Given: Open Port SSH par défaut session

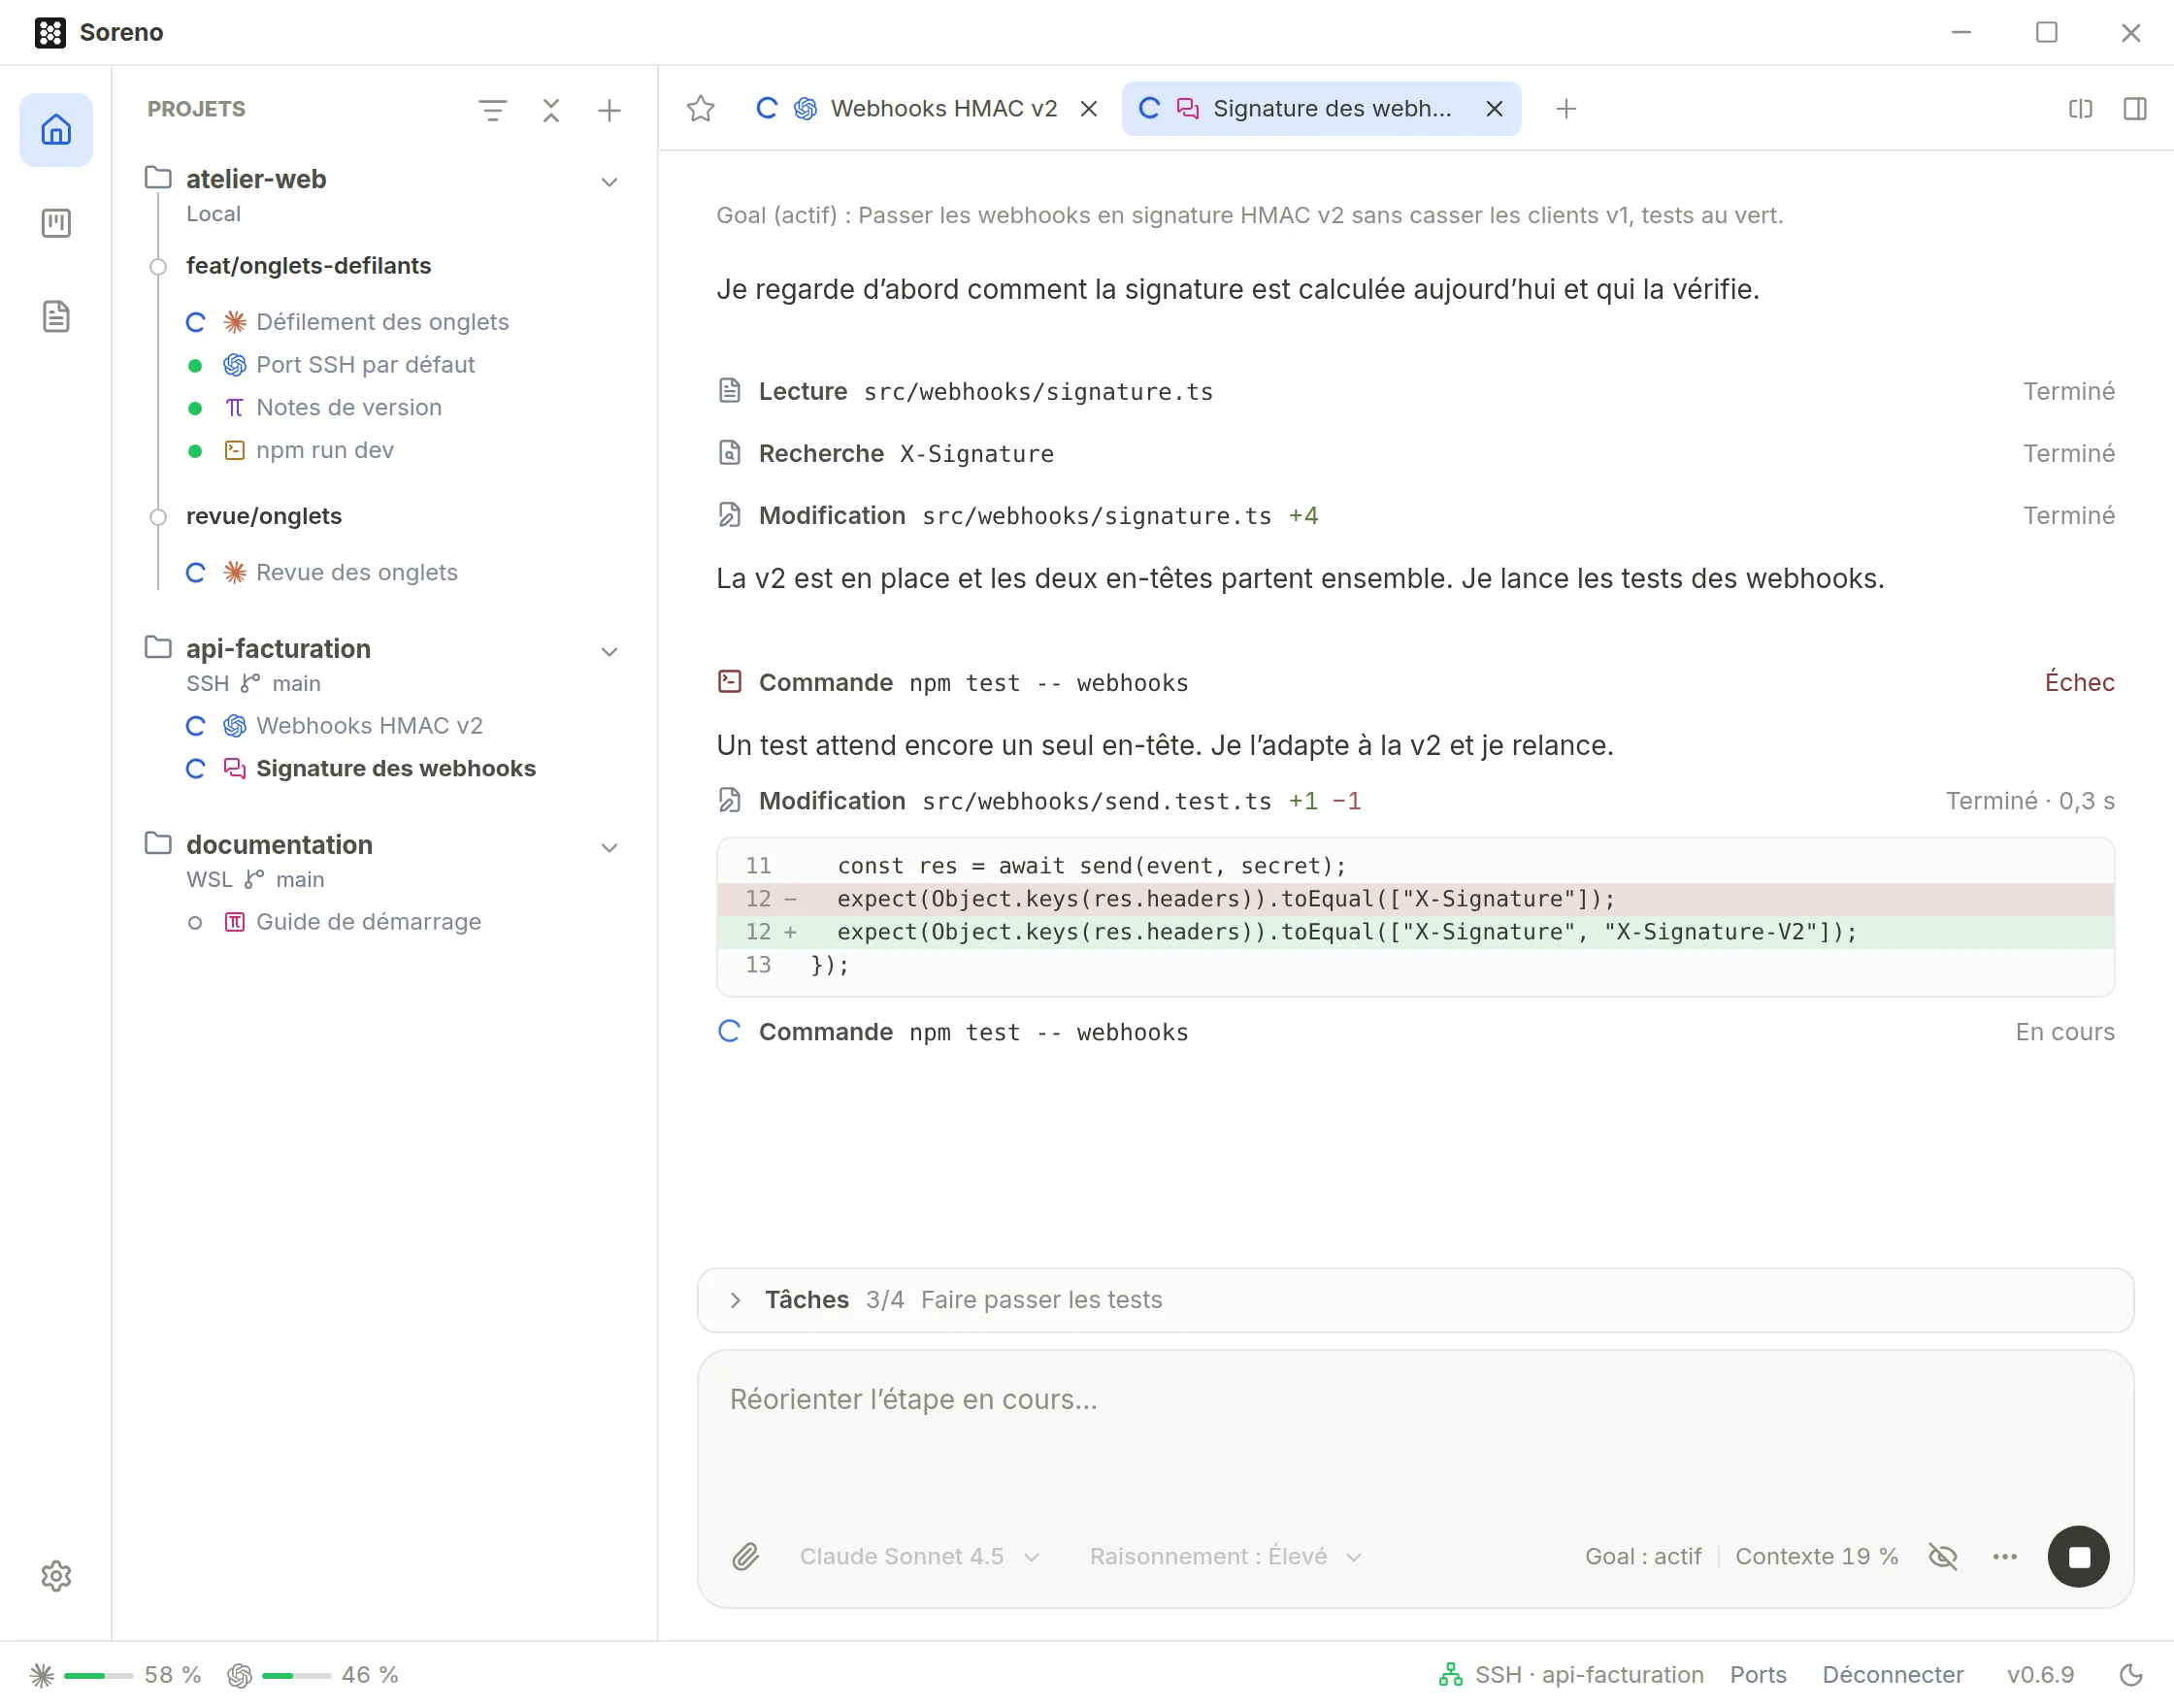Looking at the screenshot, I should coord(365,365).
